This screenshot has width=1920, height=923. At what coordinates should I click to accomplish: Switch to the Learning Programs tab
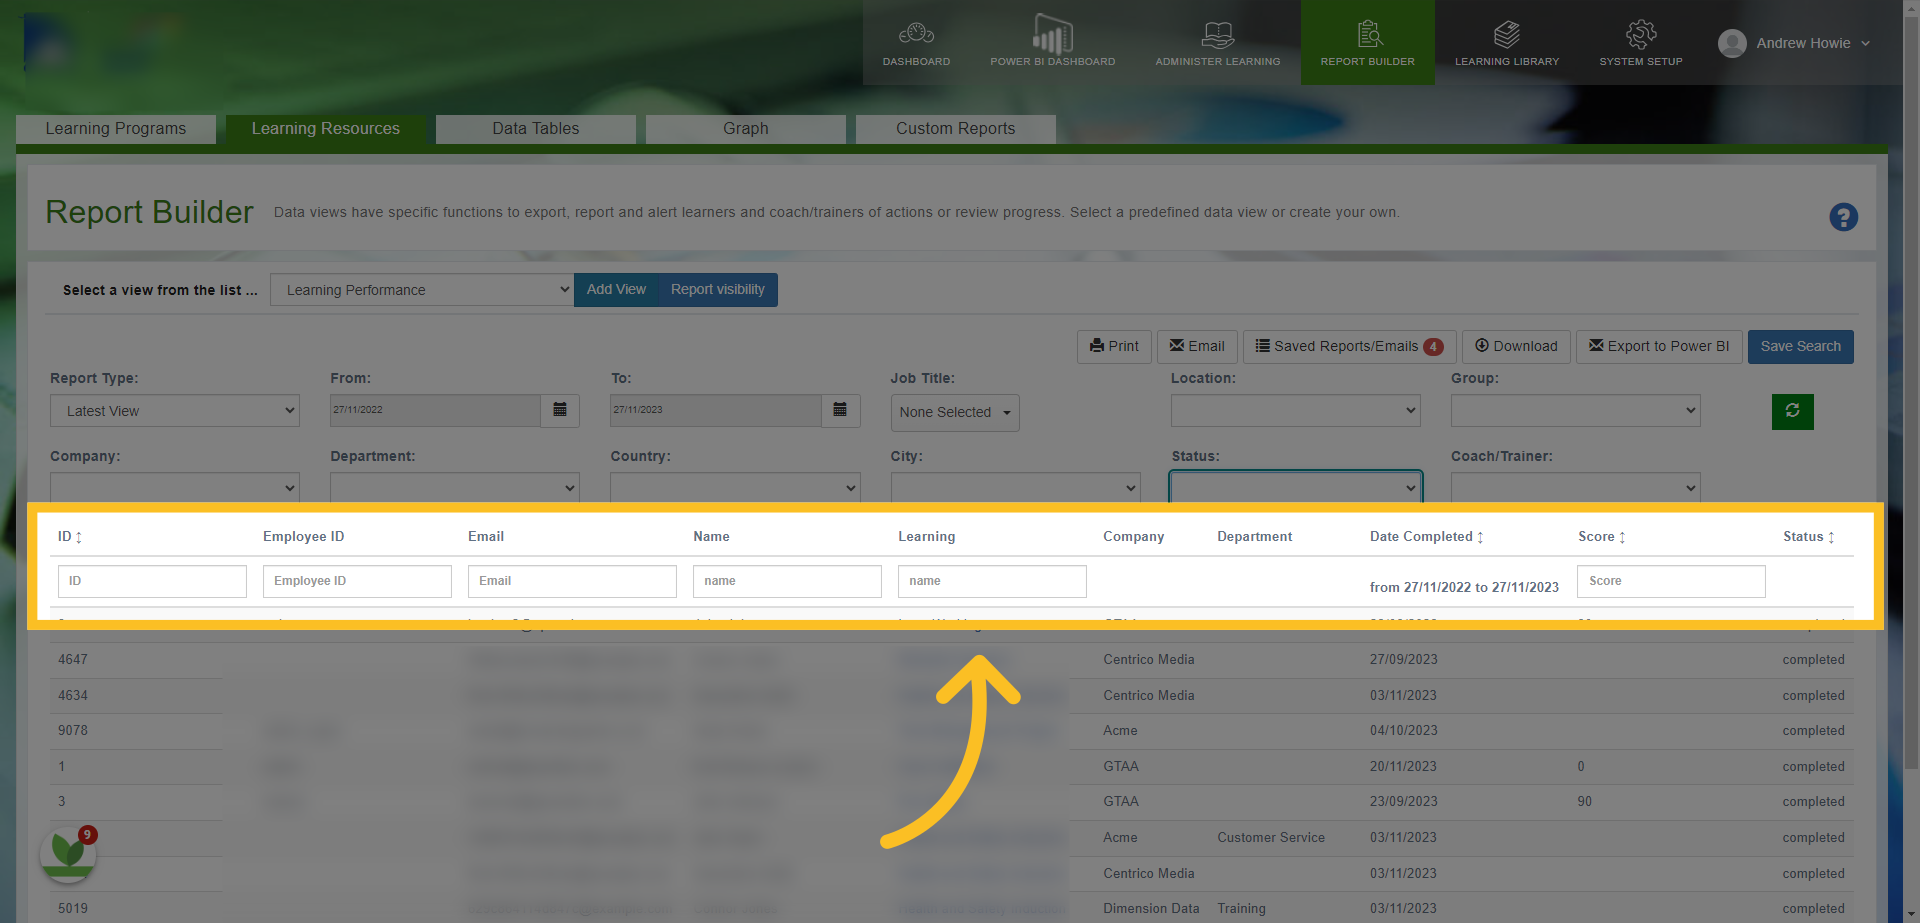[x=116, y=129]
